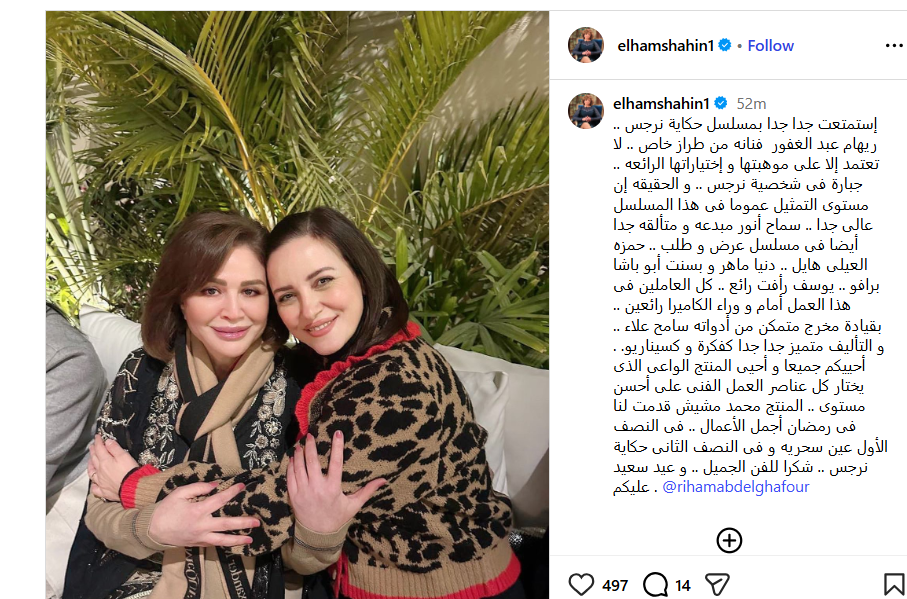Click the photo of the two women
This screenshot has width=907, height=599.
(x=297, y=305)
